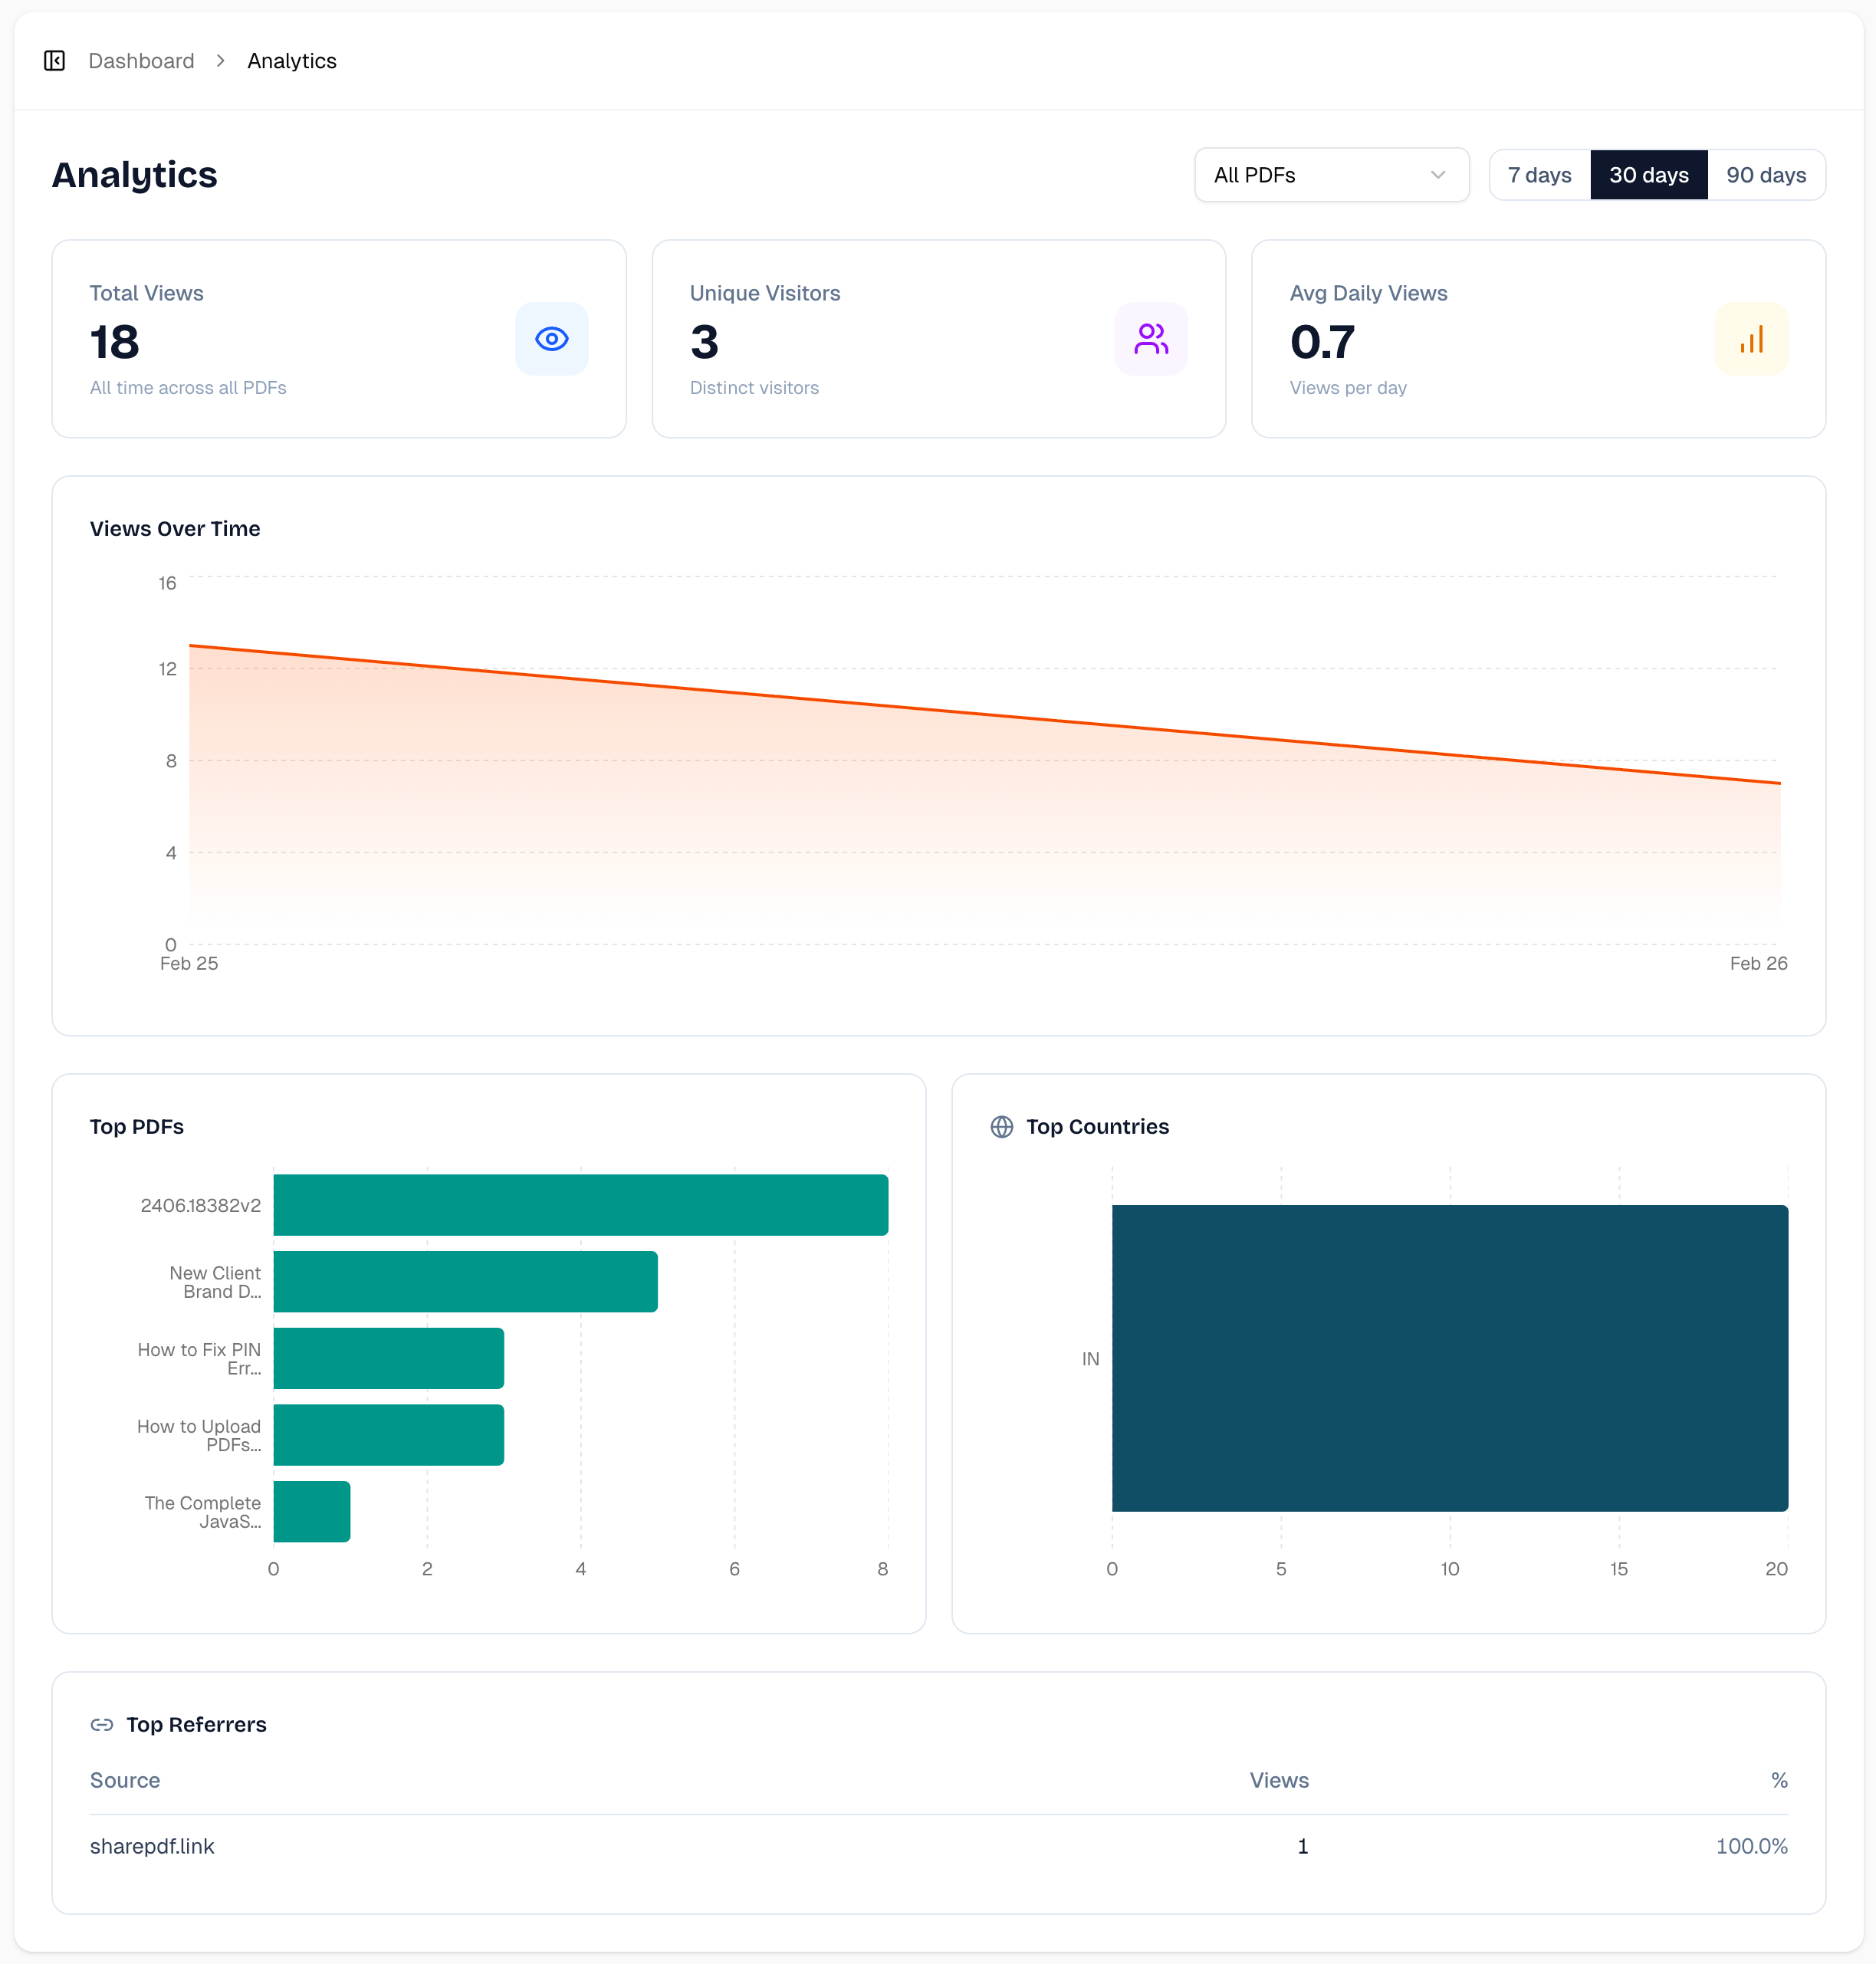Click the eye icon on Total Views card
The width and height of the screenshot is (1876, 1964).
tap(552, 339)
